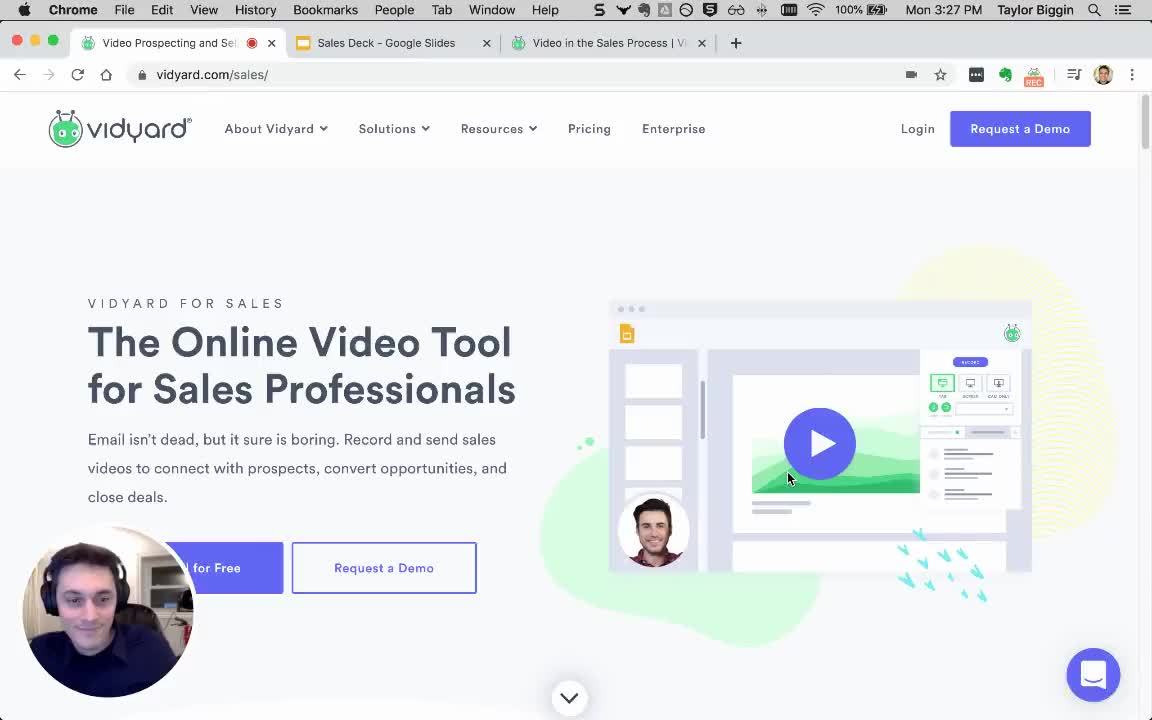
Task: Open Notification Center list icon
Action: pos(1123,10)
